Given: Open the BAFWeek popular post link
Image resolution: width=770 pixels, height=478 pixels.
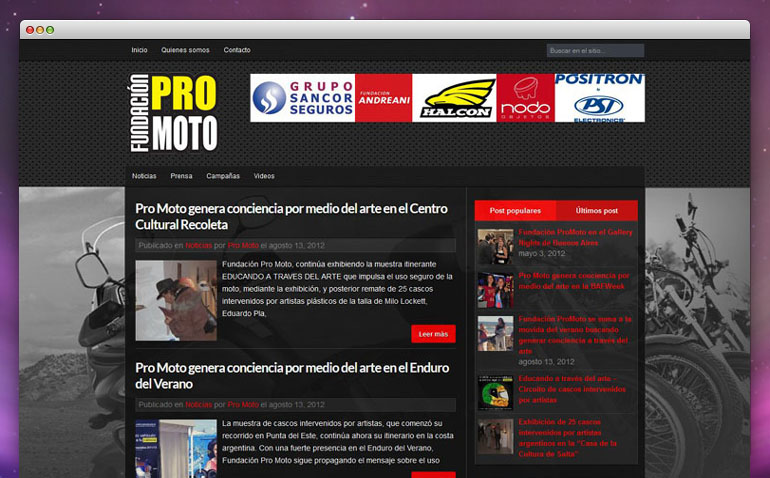Looking at the screenshot, I should click(x=574, y=281).
